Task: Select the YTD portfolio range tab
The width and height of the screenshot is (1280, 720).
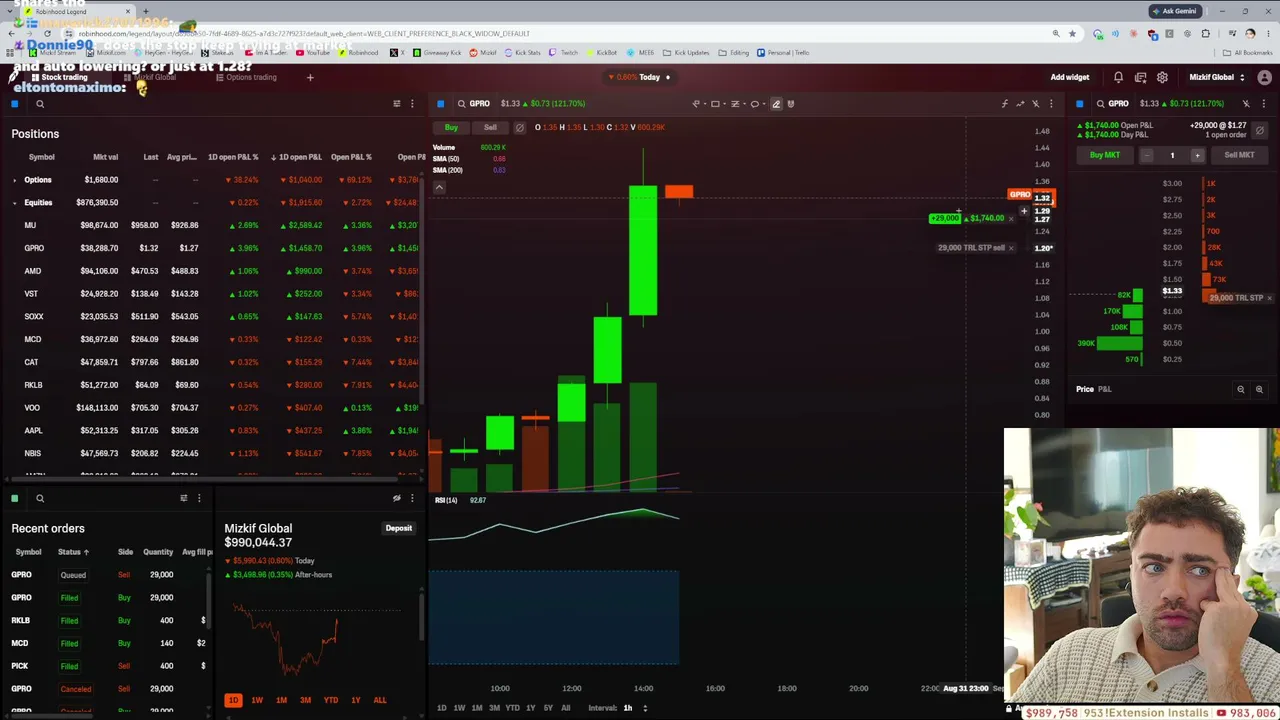Action: click(x=331, y=700)
